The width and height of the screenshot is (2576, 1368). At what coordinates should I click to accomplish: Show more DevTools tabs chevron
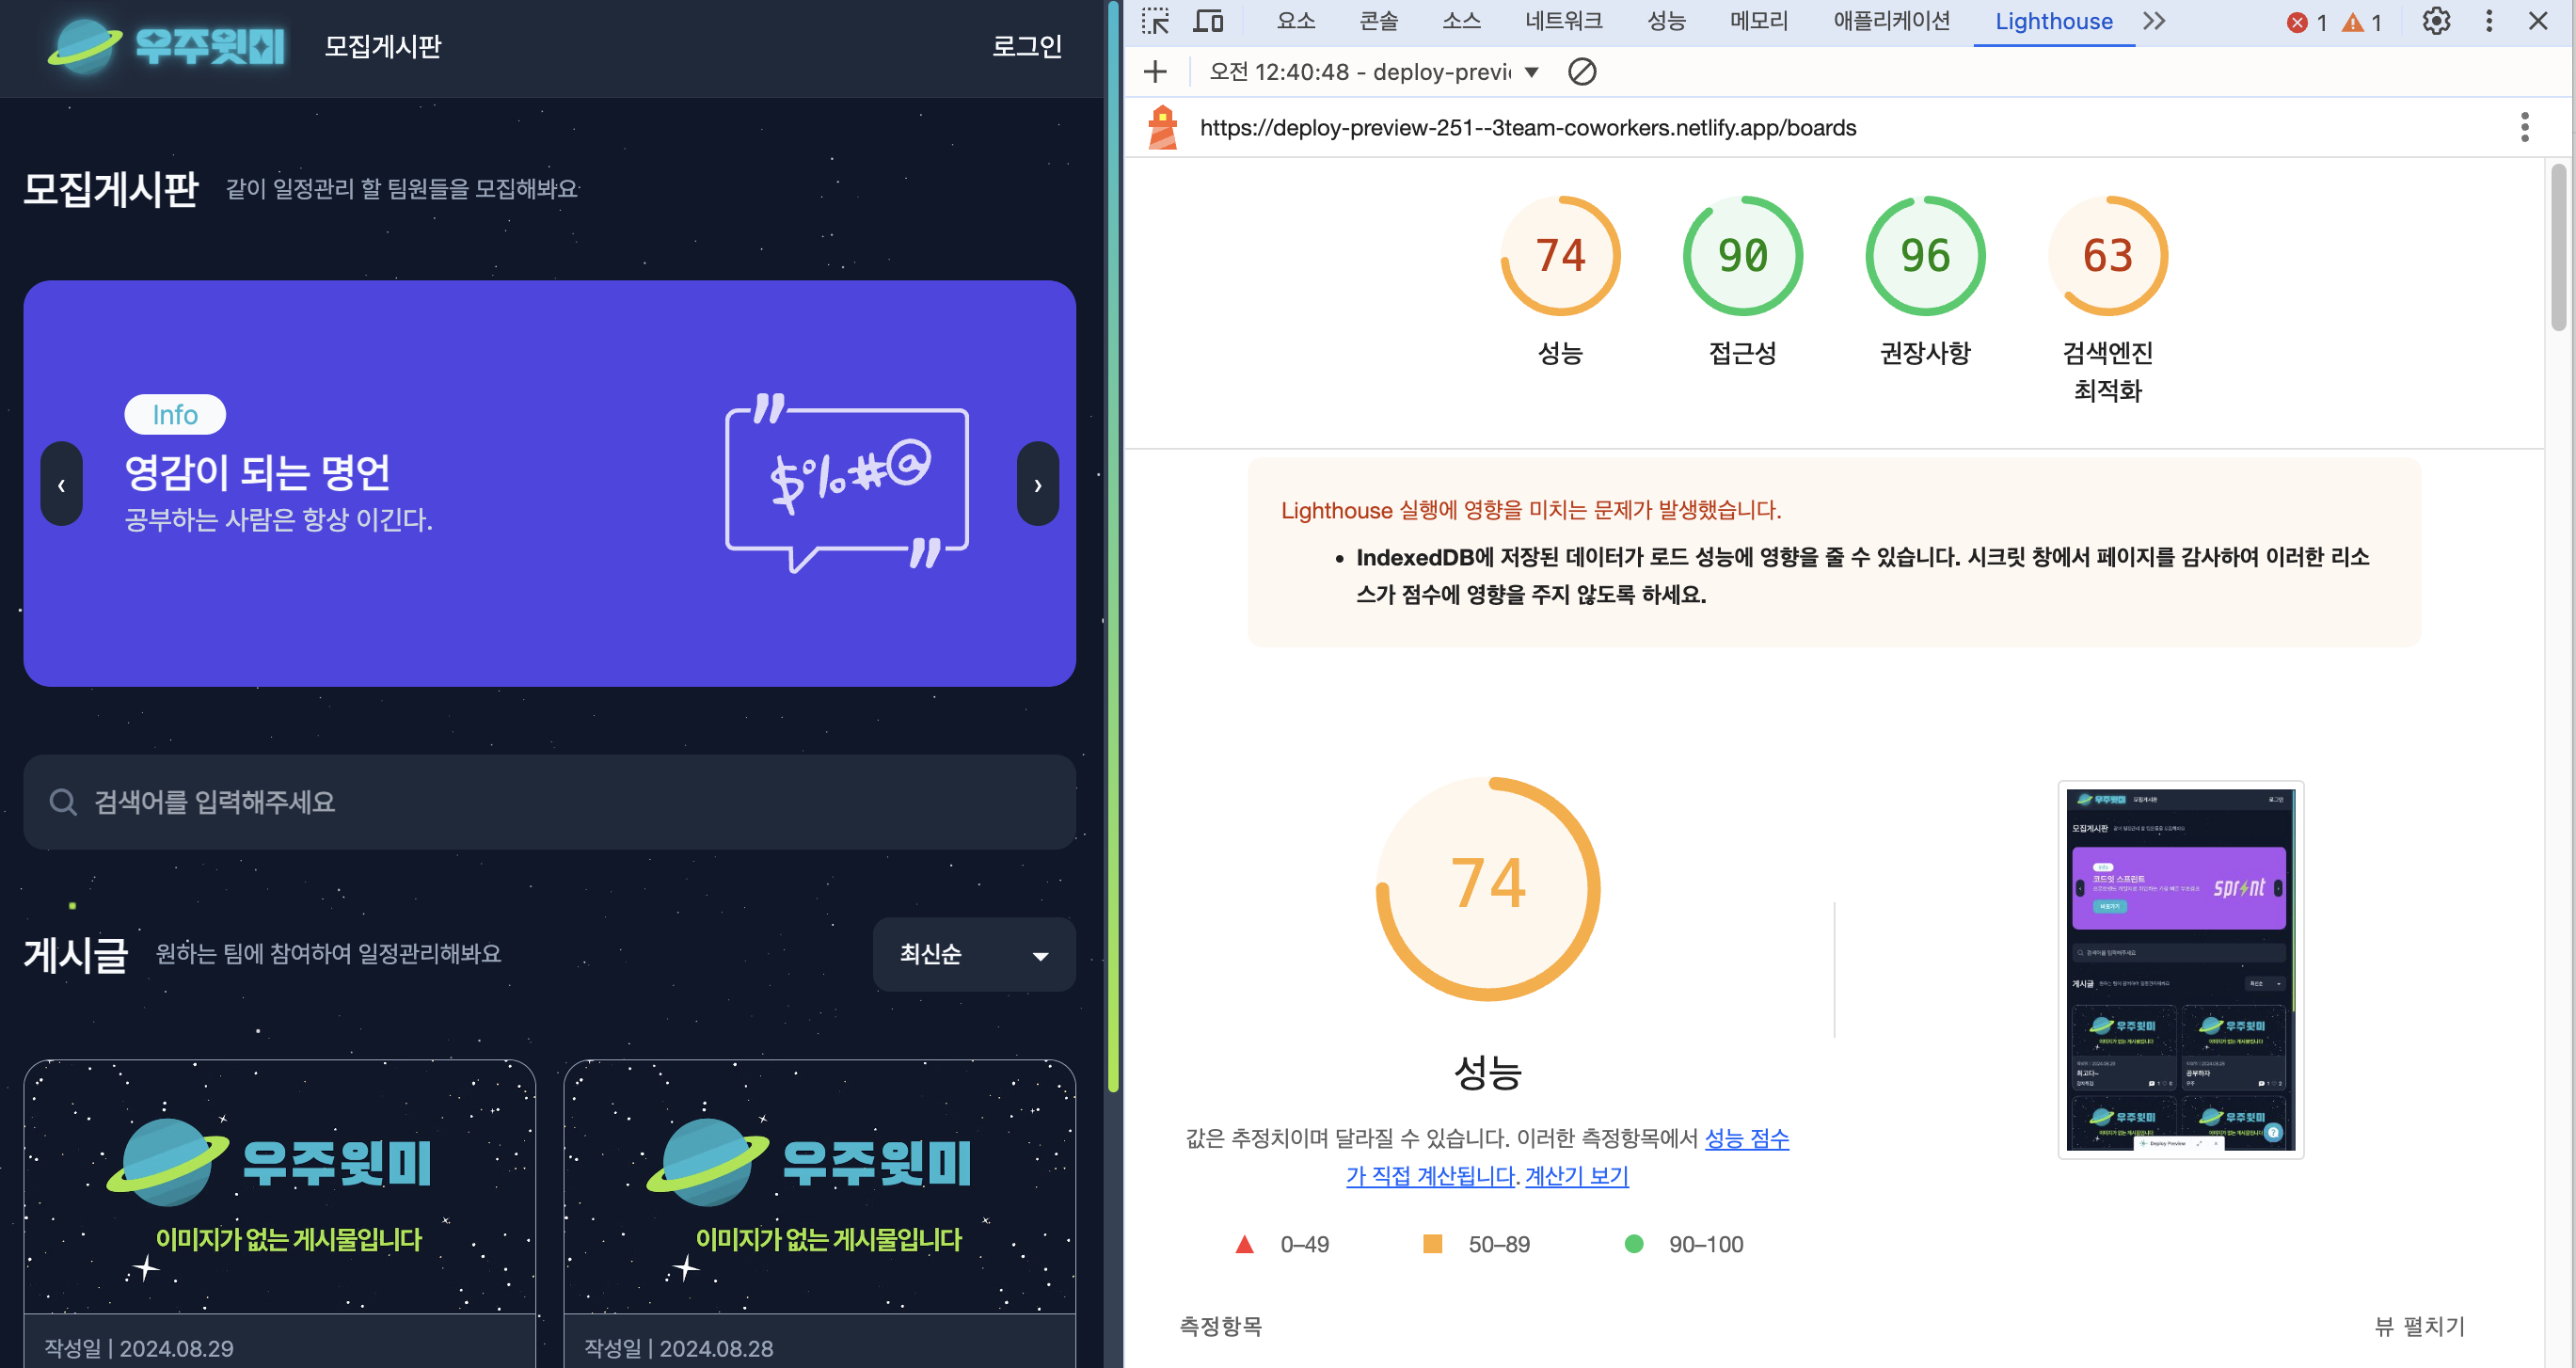coord(2154,21)
